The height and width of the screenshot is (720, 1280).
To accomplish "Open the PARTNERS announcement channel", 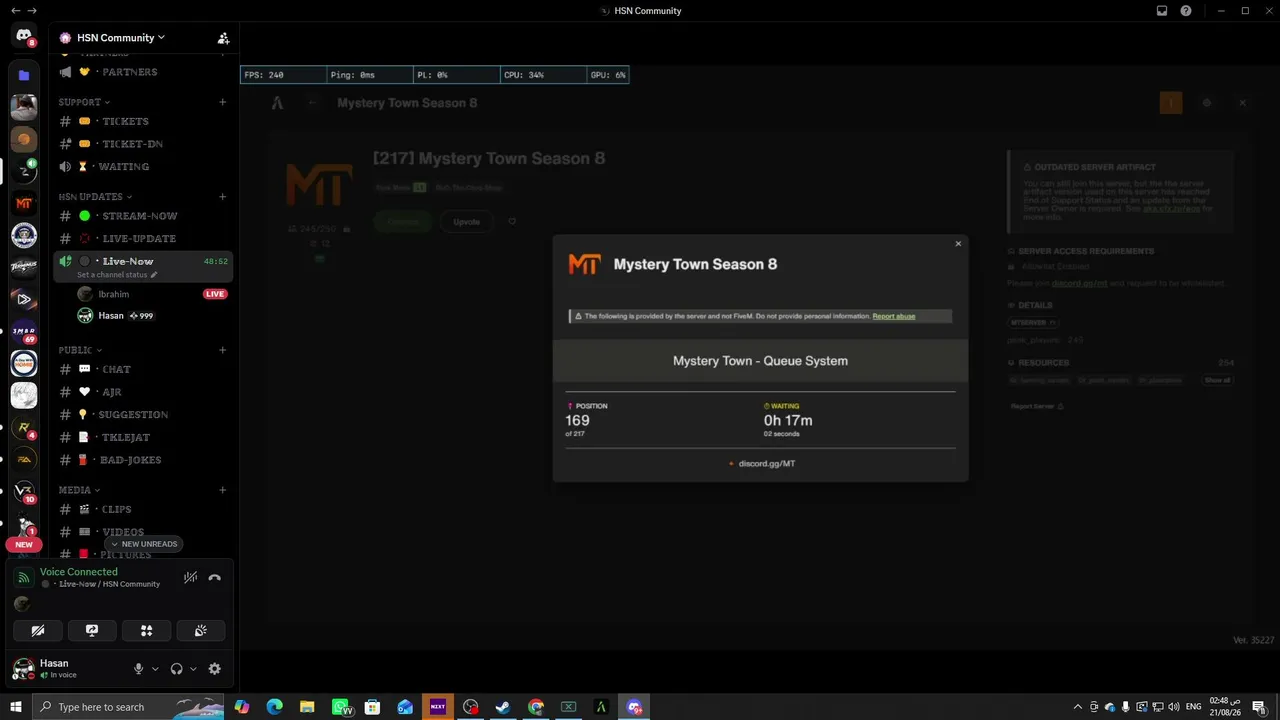I will (x=143, y=72).
